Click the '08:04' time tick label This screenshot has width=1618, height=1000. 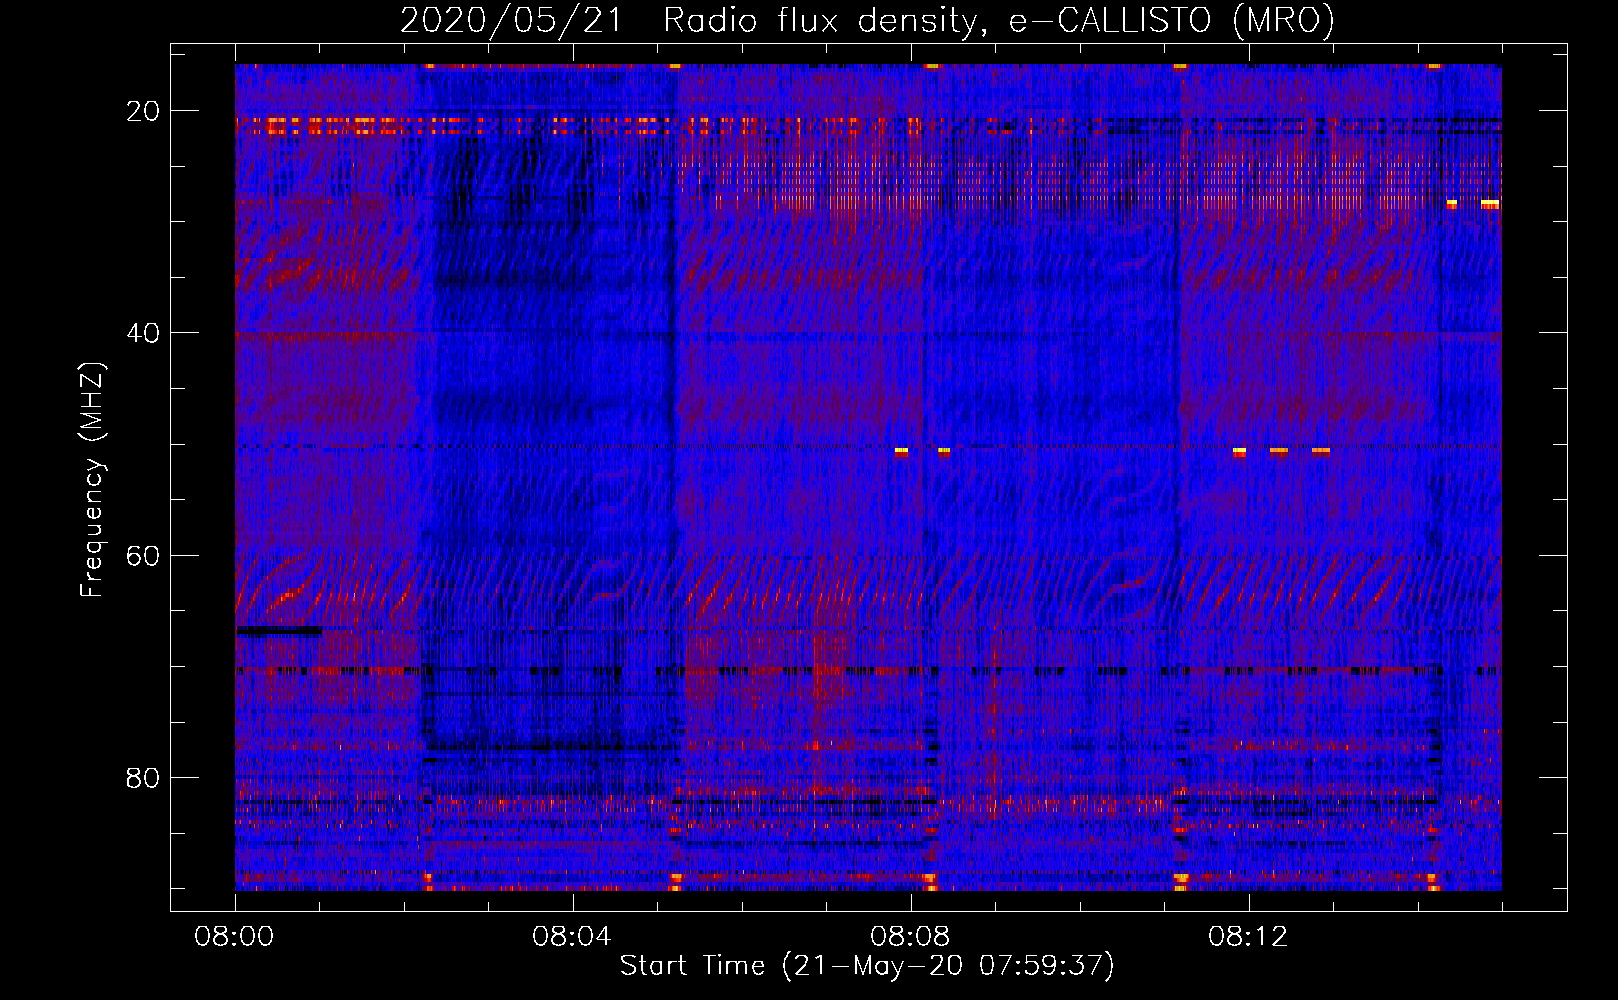pyautogui.click(x=573, y=938)
